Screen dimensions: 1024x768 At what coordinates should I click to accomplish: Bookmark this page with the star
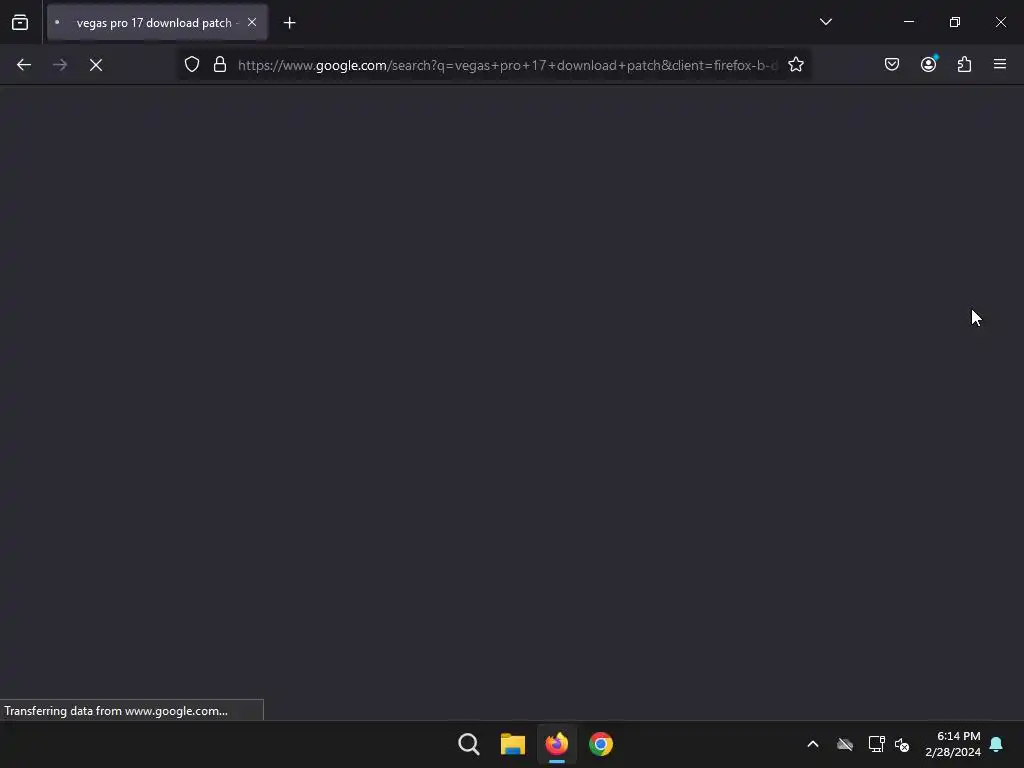pos(795,65)
